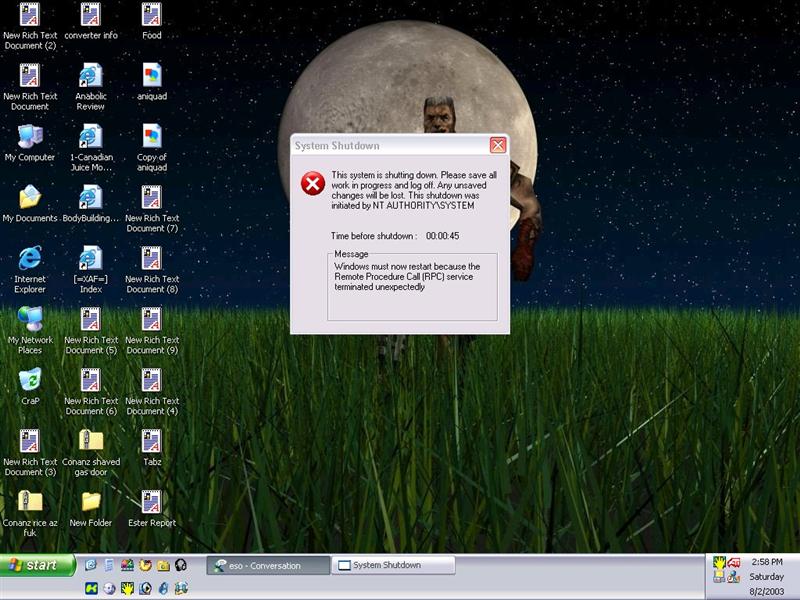Select the Internet Explorer desktop icon

tap(30, 270)
